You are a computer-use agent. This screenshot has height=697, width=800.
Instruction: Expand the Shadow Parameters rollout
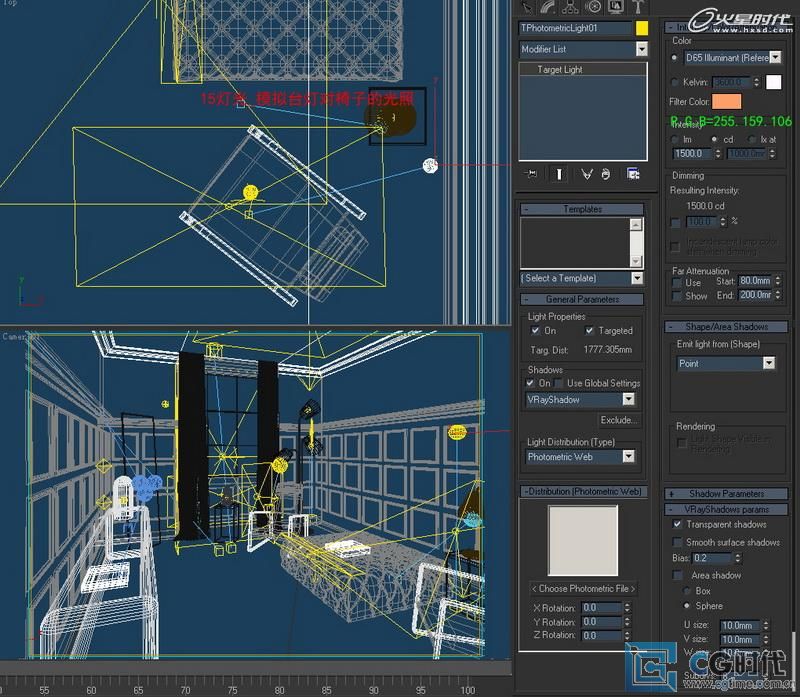coord(726,494)
